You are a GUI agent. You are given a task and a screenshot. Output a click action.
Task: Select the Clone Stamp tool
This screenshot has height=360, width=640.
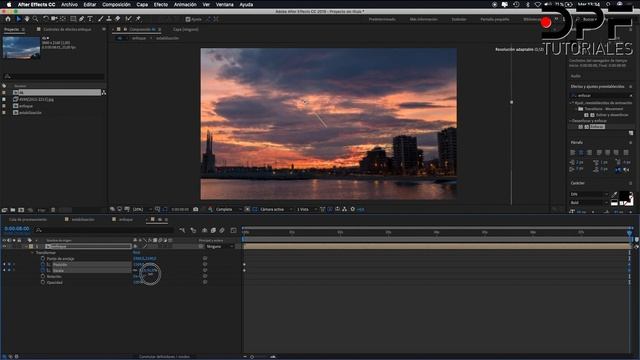coord(109,19)
